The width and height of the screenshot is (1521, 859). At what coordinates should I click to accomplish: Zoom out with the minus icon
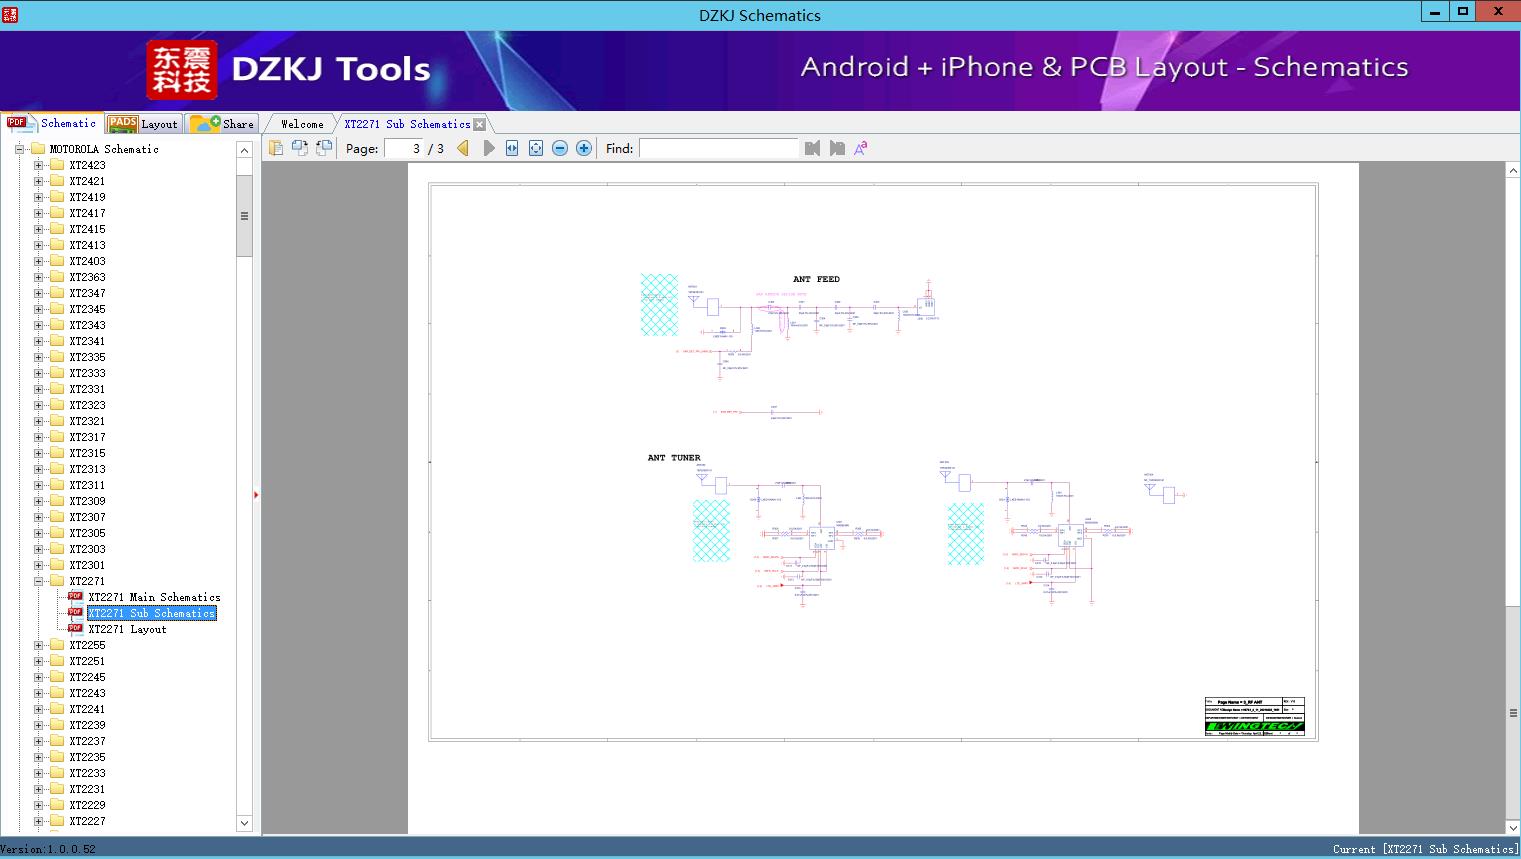[560, 148]
